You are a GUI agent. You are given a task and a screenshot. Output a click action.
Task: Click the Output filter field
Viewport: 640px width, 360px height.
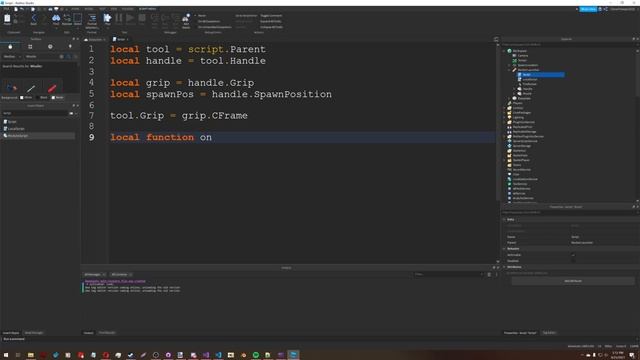click(448, 274)
